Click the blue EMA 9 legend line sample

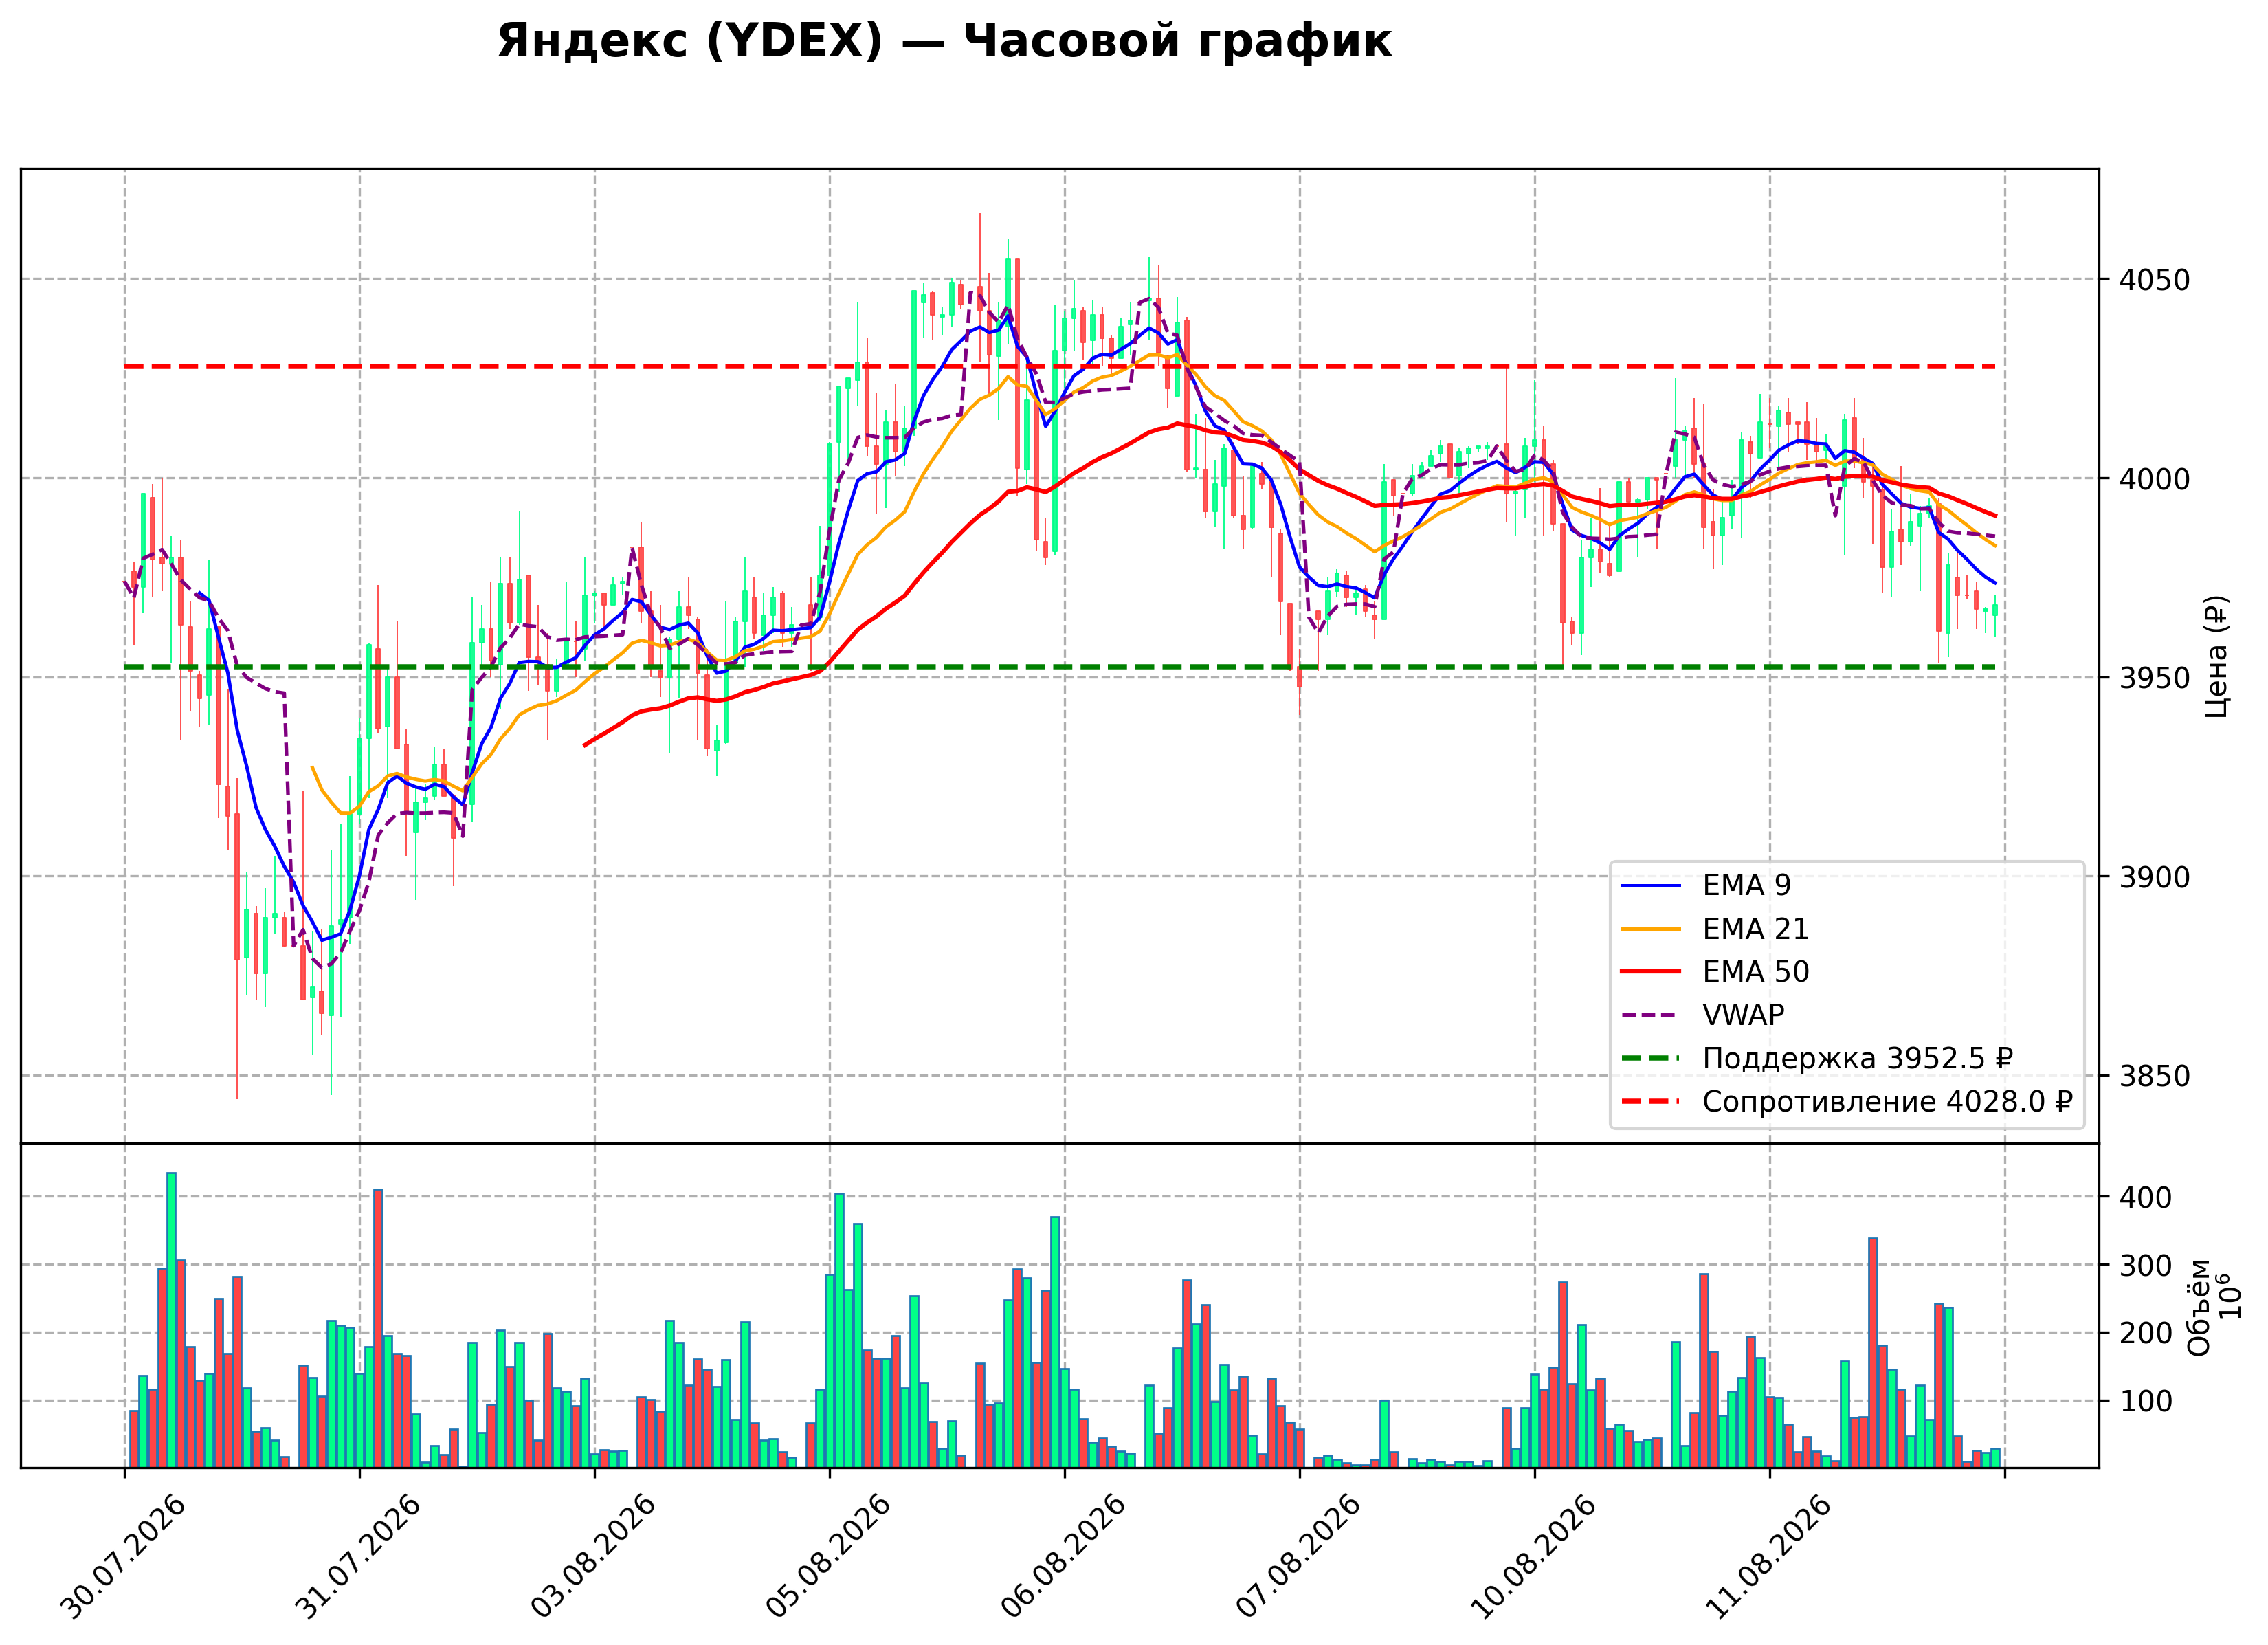click(x=1650, y=886)
